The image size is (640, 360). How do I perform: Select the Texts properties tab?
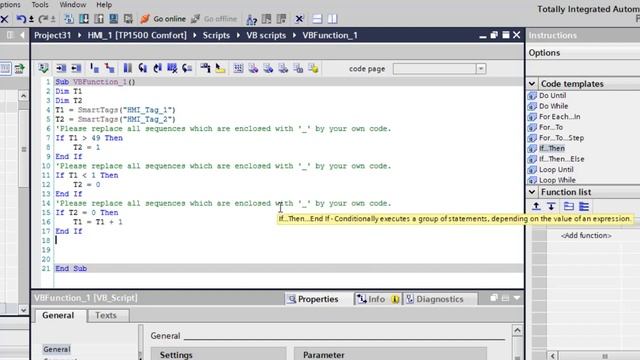tap(106, 315)
